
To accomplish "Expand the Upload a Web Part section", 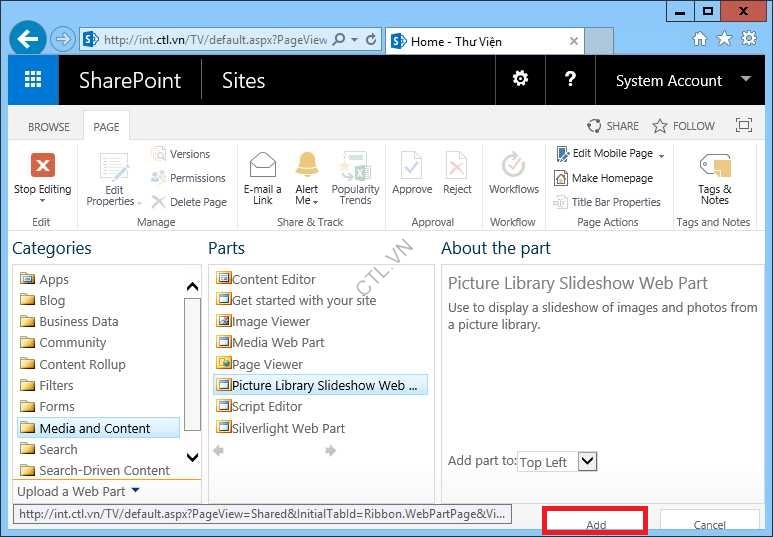I will (79, 491).
